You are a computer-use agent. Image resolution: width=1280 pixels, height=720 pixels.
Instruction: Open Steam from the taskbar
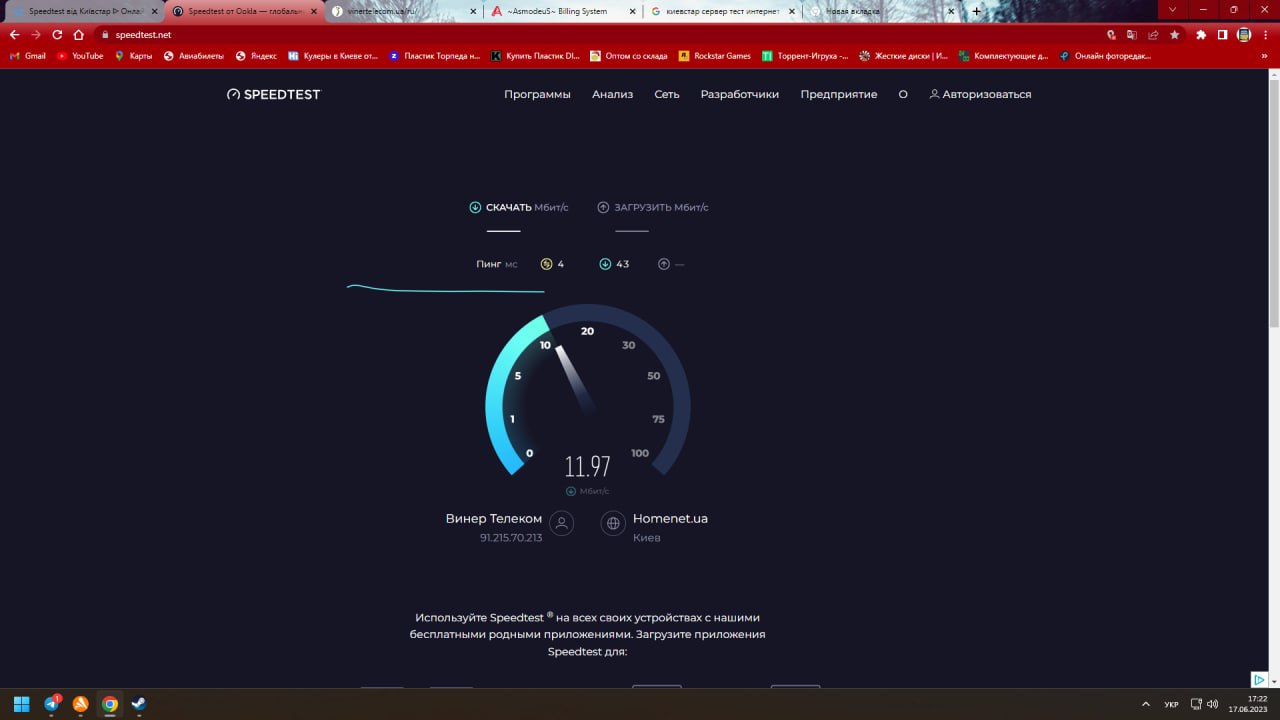pos(139,704)
